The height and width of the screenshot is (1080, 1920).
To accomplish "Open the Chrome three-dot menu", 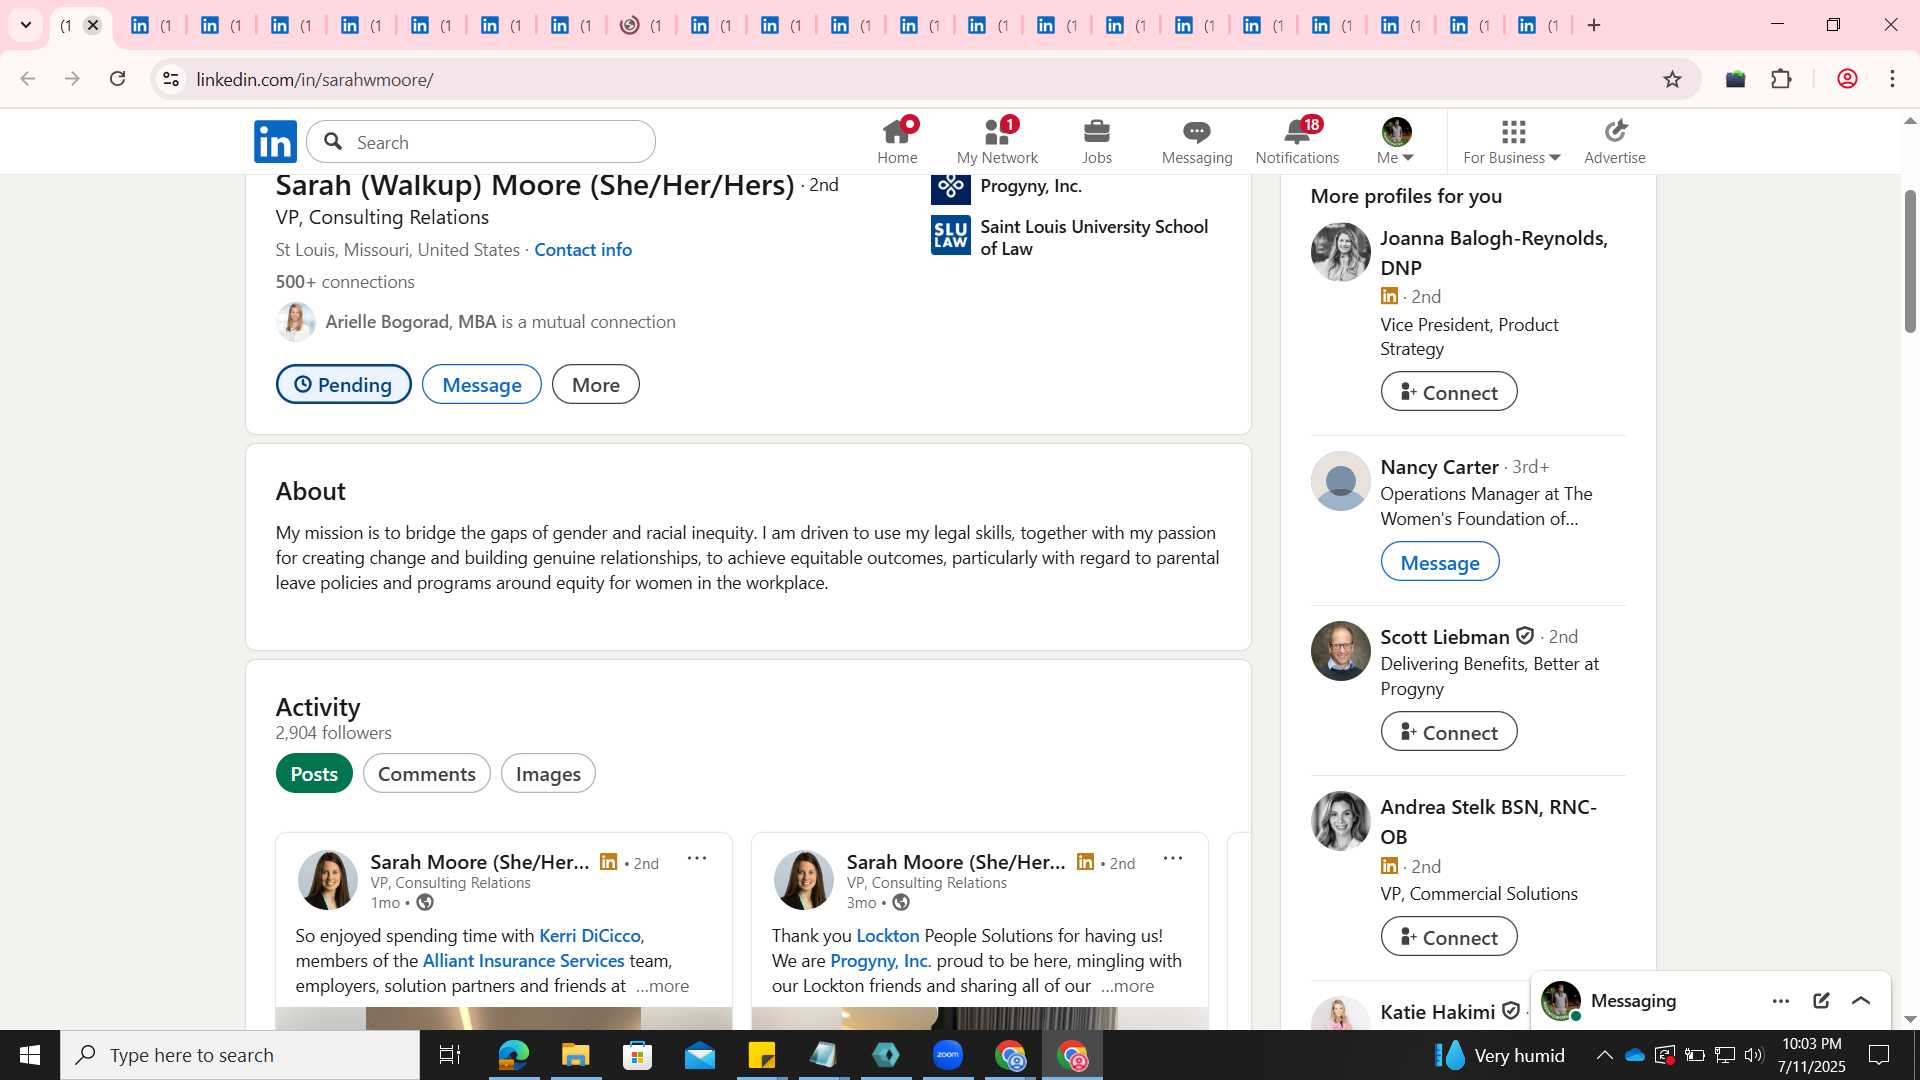I will point(1892,79).
